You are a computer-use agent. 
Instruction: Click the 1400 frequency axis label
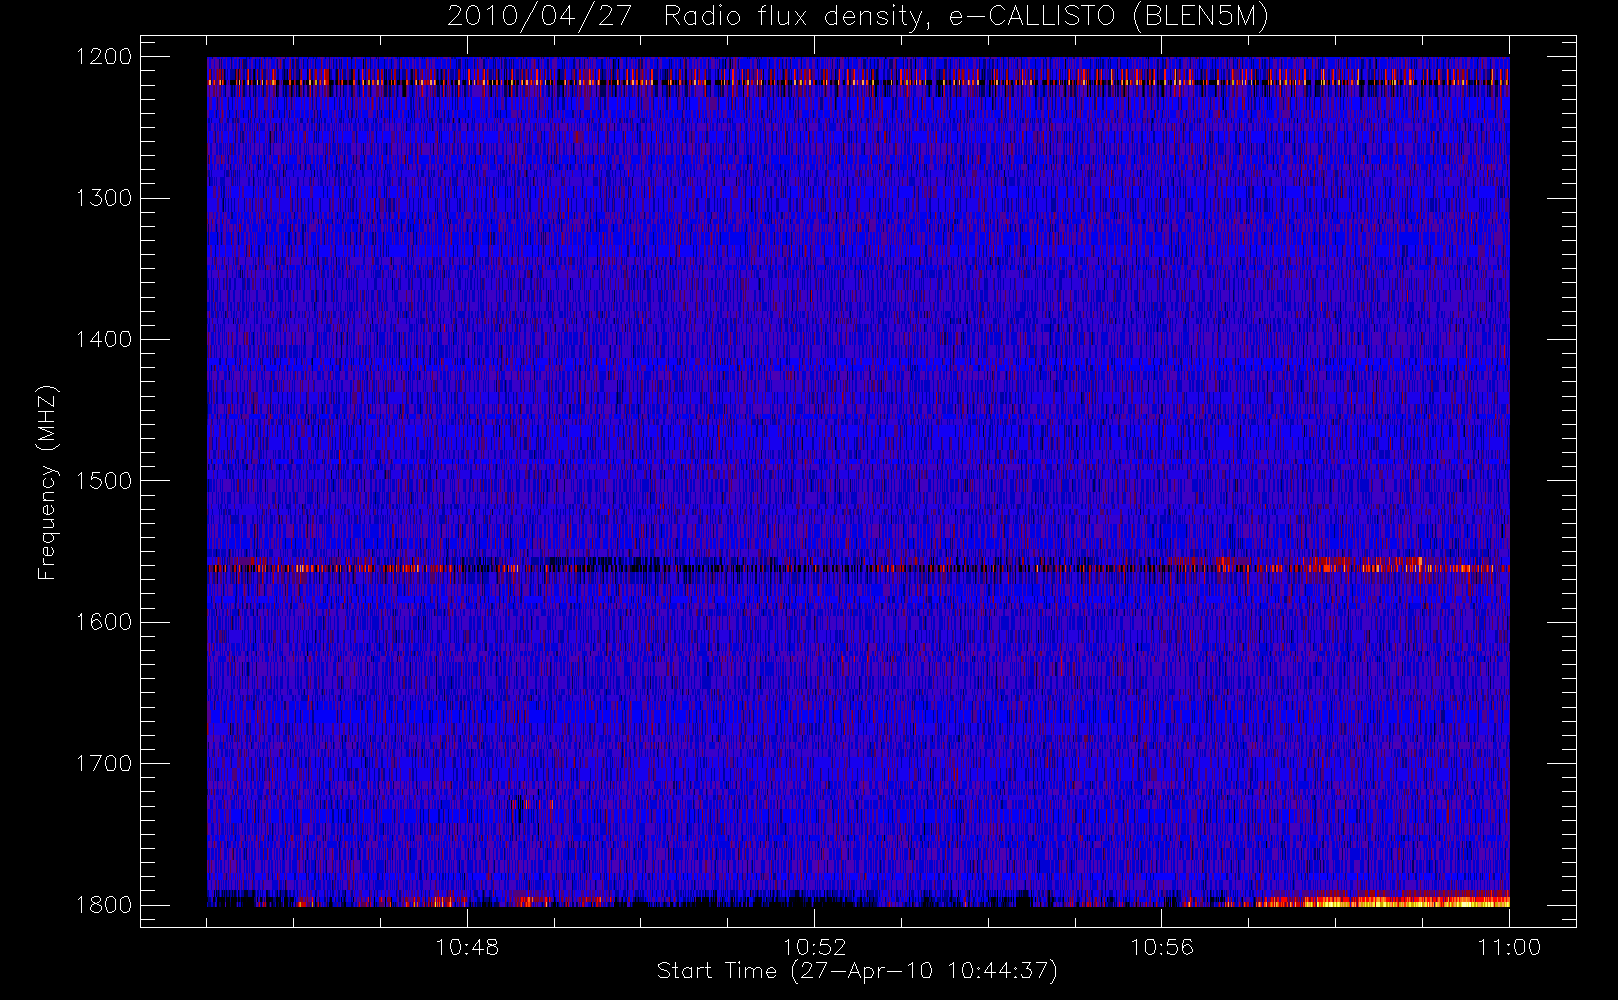click(104, 339)
